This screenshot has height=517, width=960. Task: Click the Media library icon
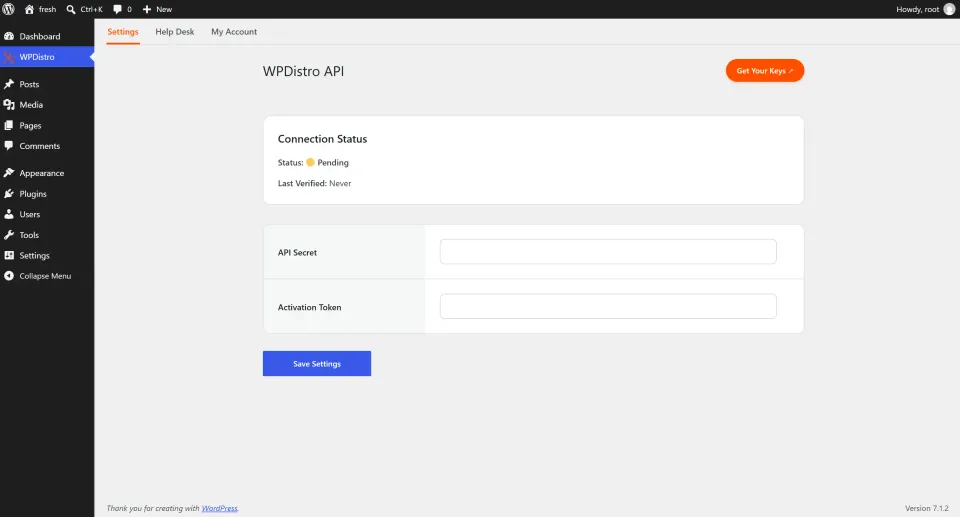(9, 105)
